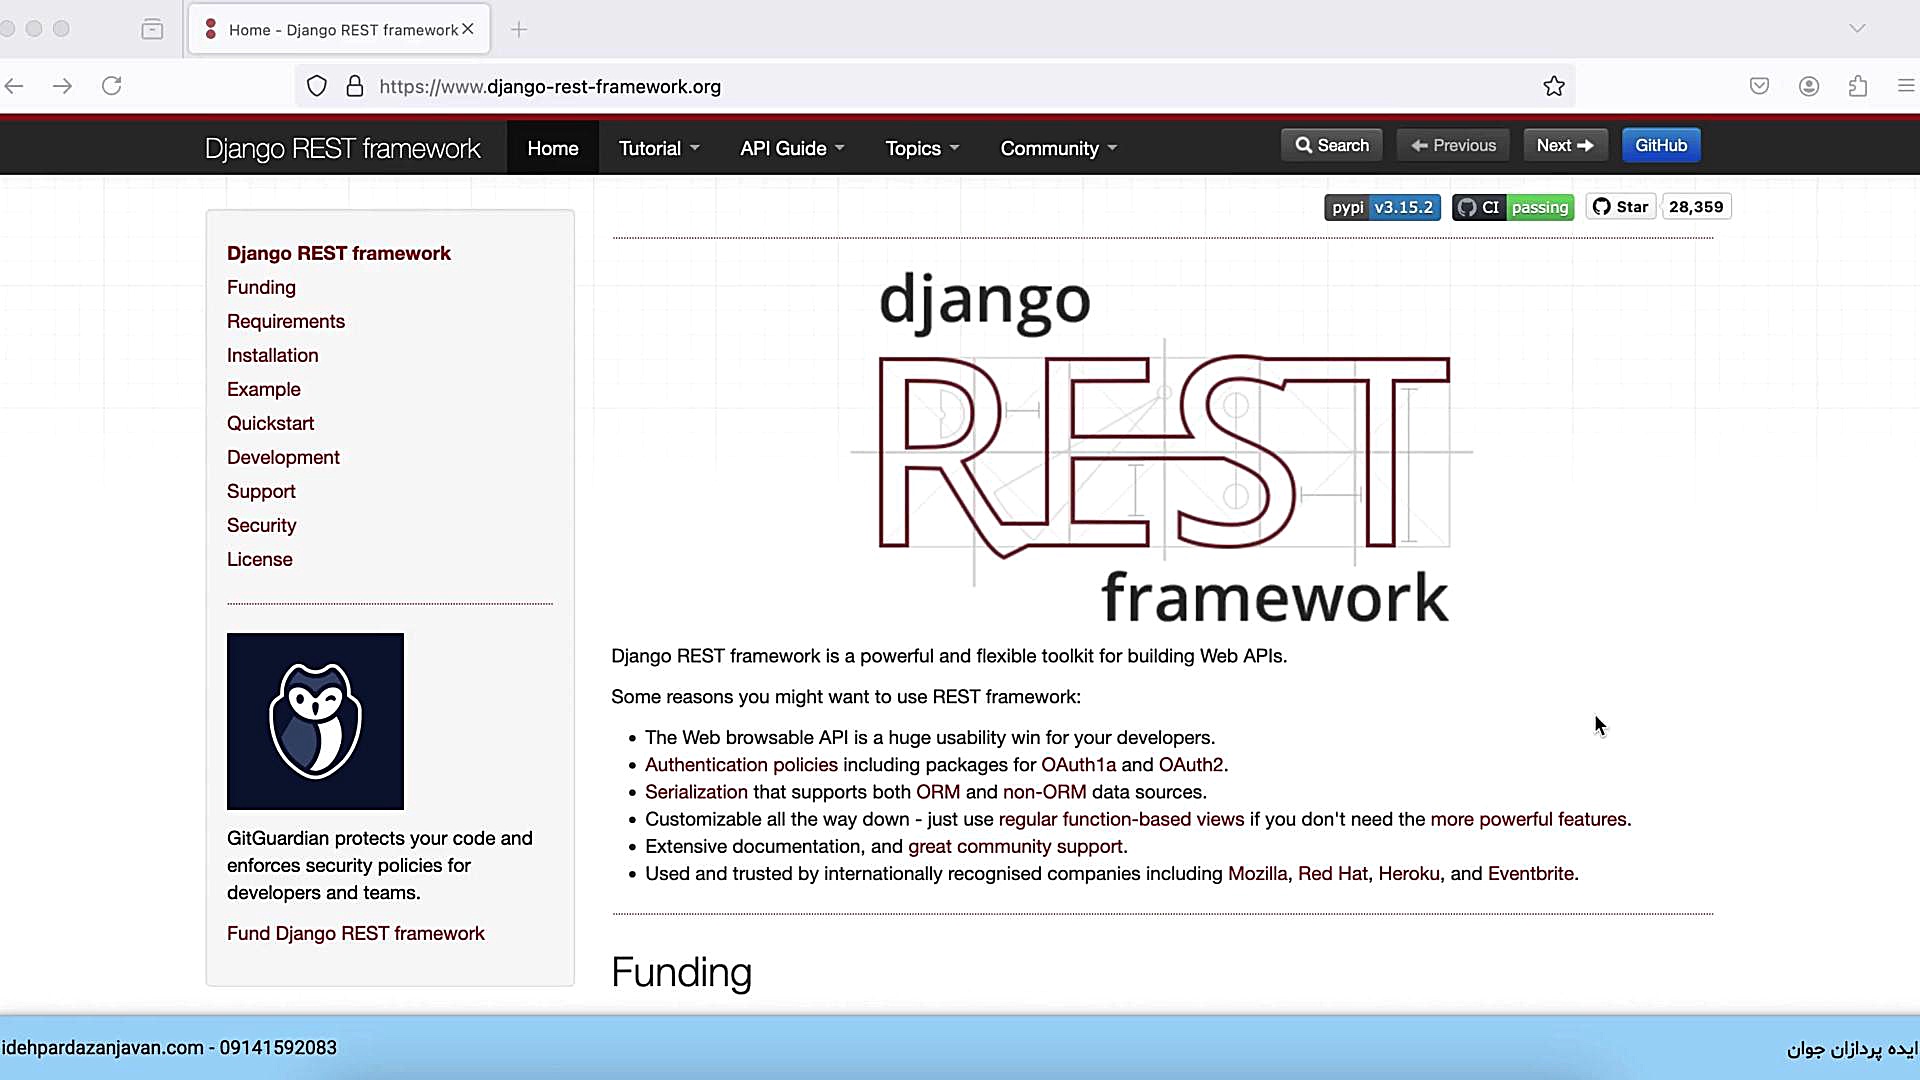
Task: Open the browser hamburger menu
Action: pyautogui.click(x=1906, y=86)
